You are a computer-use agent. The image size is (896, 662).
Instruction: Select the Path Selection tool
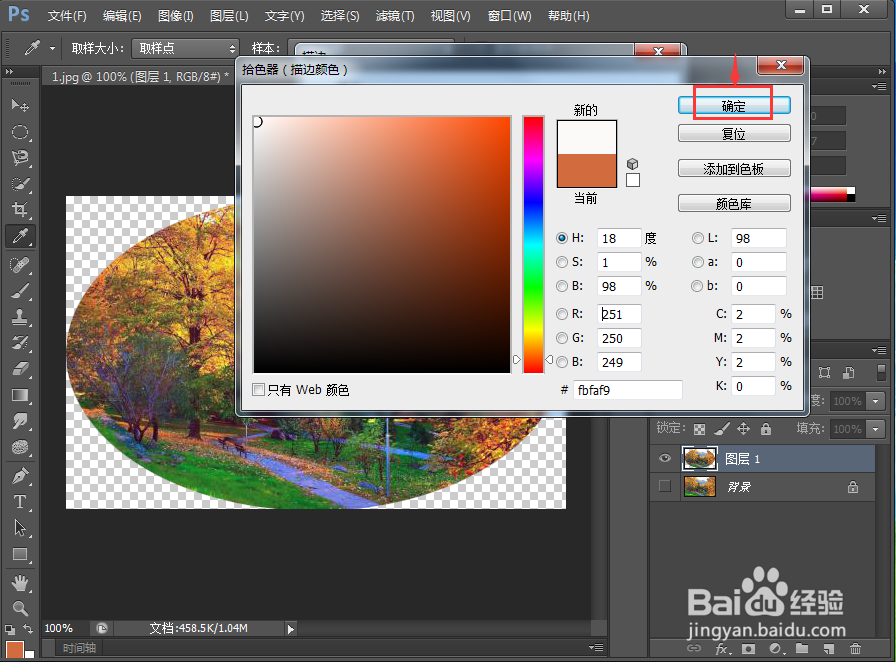point(20,528)
